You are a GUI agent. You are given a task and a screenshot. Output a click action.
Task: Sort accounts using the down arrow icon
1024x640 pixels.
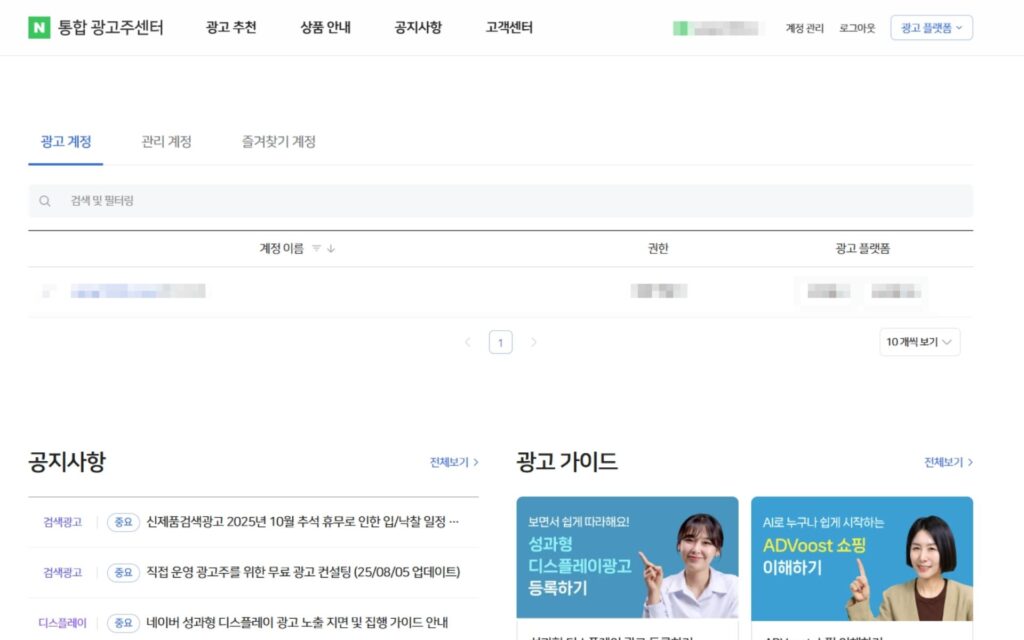pos(331,248)
